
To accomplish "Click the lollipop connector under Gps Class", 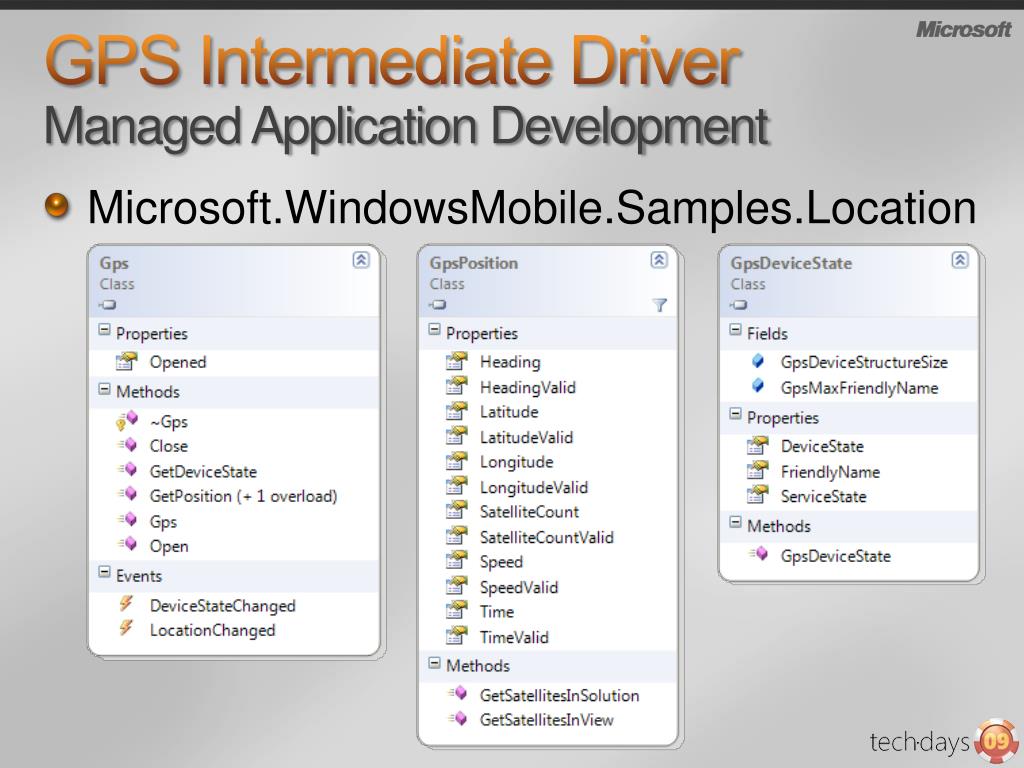I will (107, 304).
